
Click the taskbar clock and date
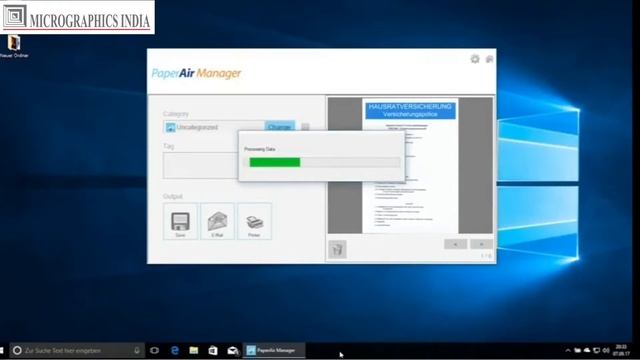621,350
